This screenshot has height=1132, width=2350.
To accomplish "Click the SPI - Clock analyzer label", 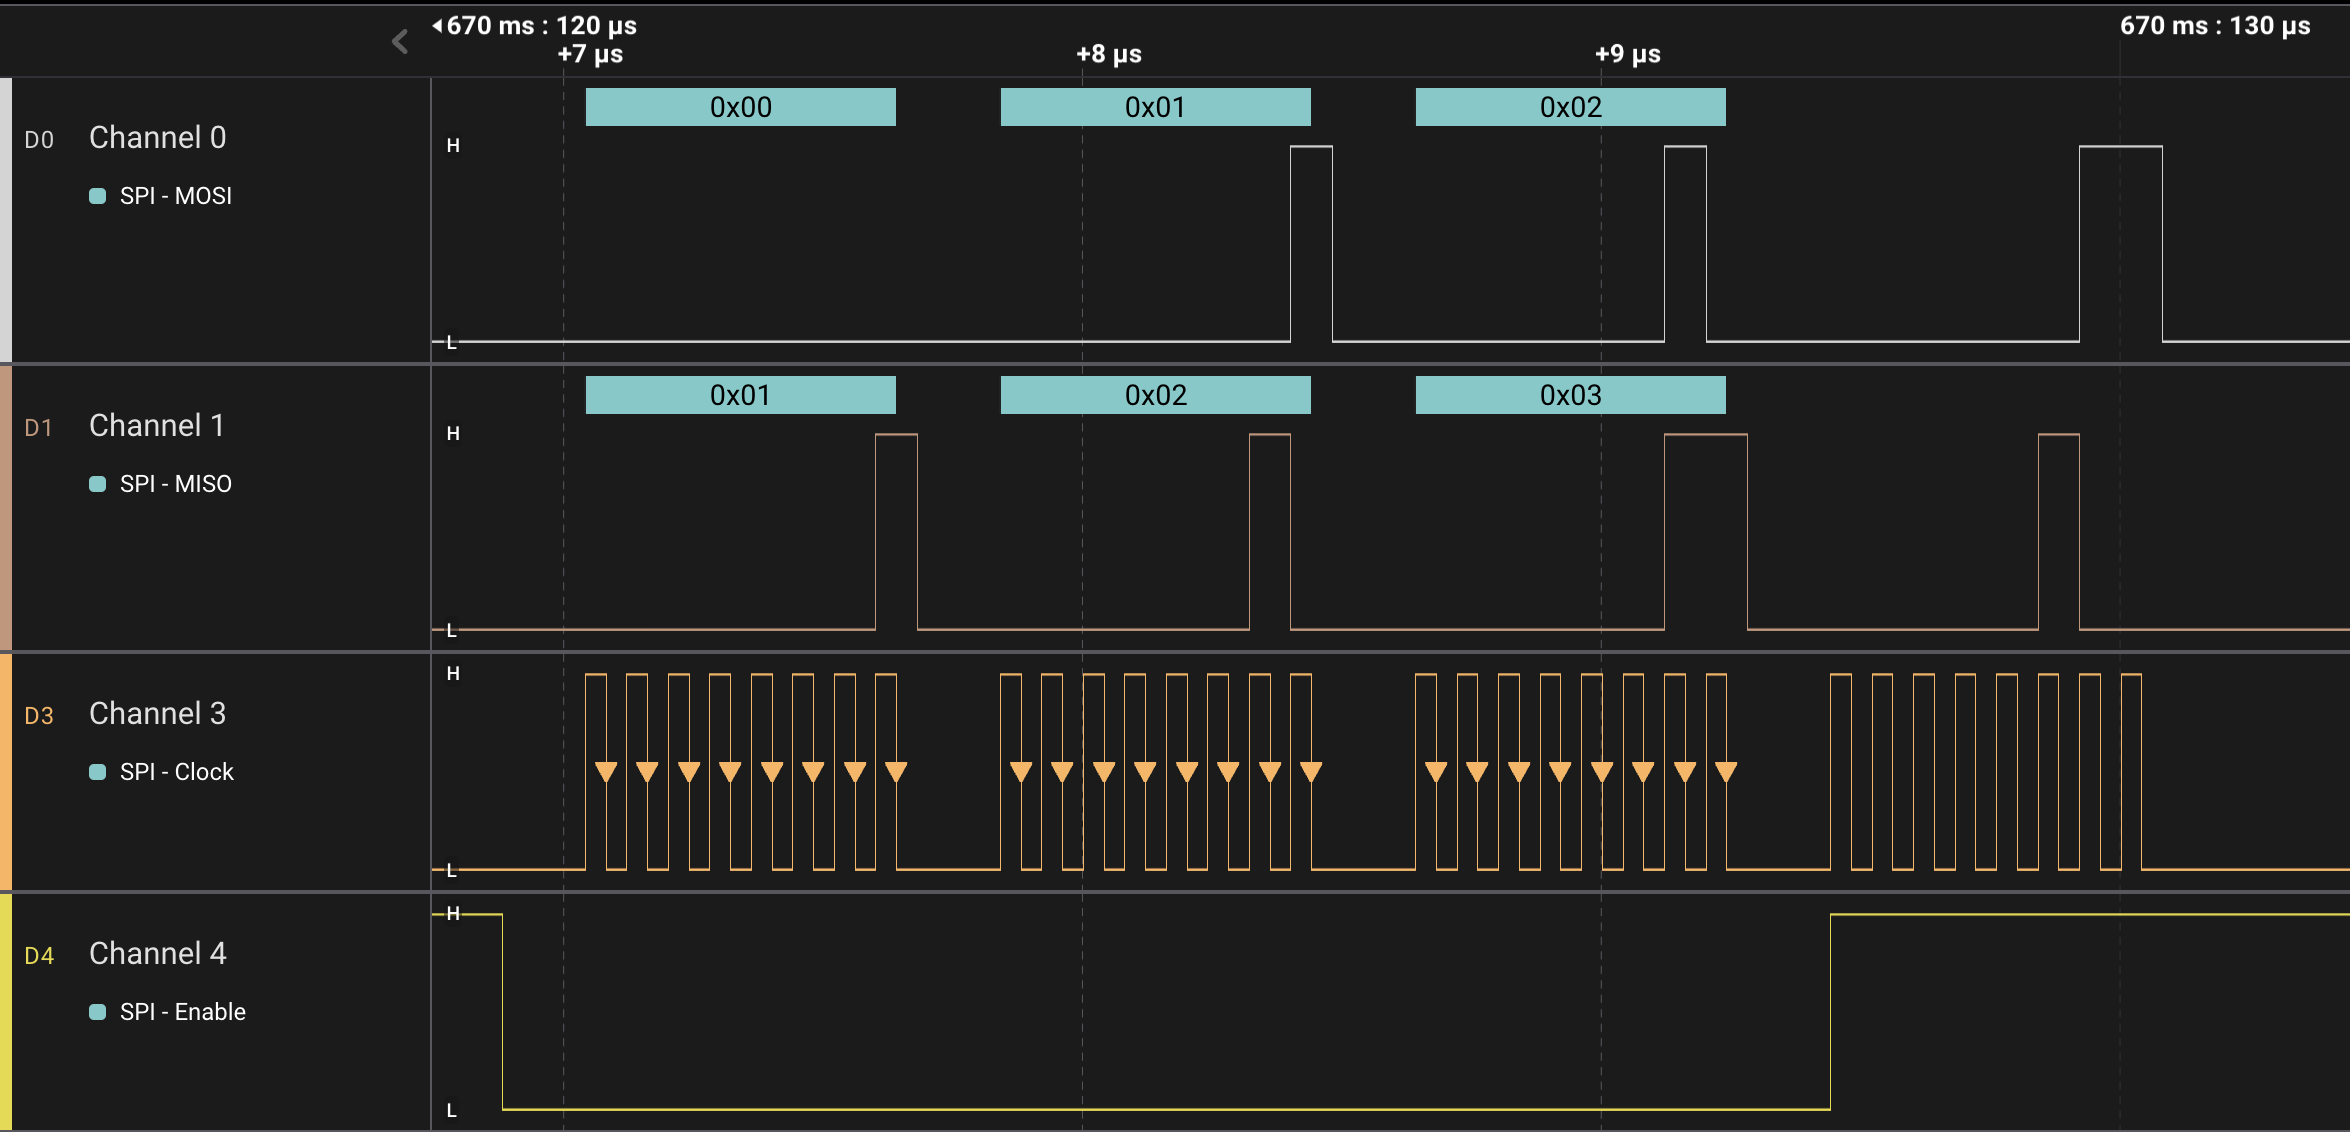I will coord(177,772).
